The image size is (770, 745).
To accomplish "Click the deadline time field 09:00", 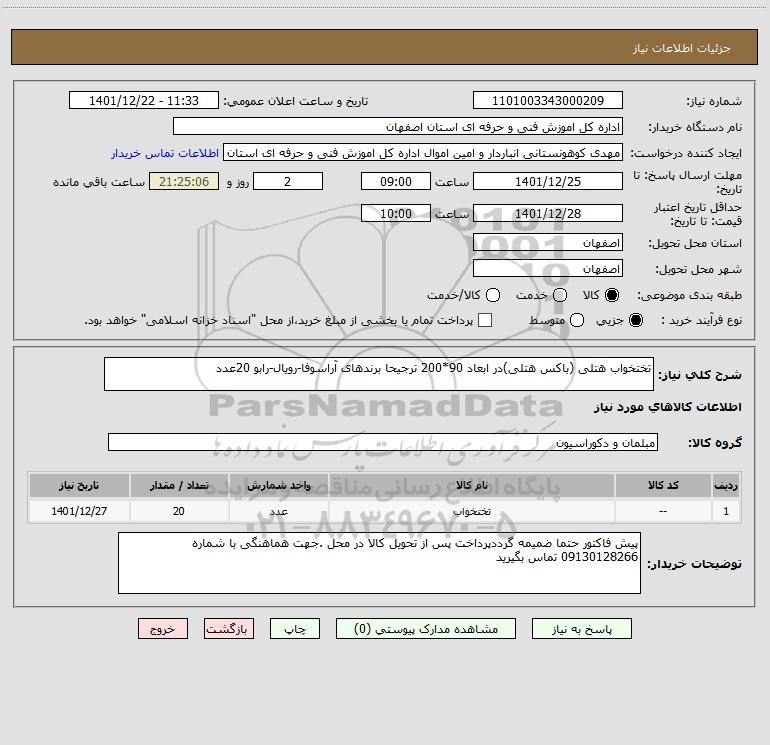I will point(396,181).
